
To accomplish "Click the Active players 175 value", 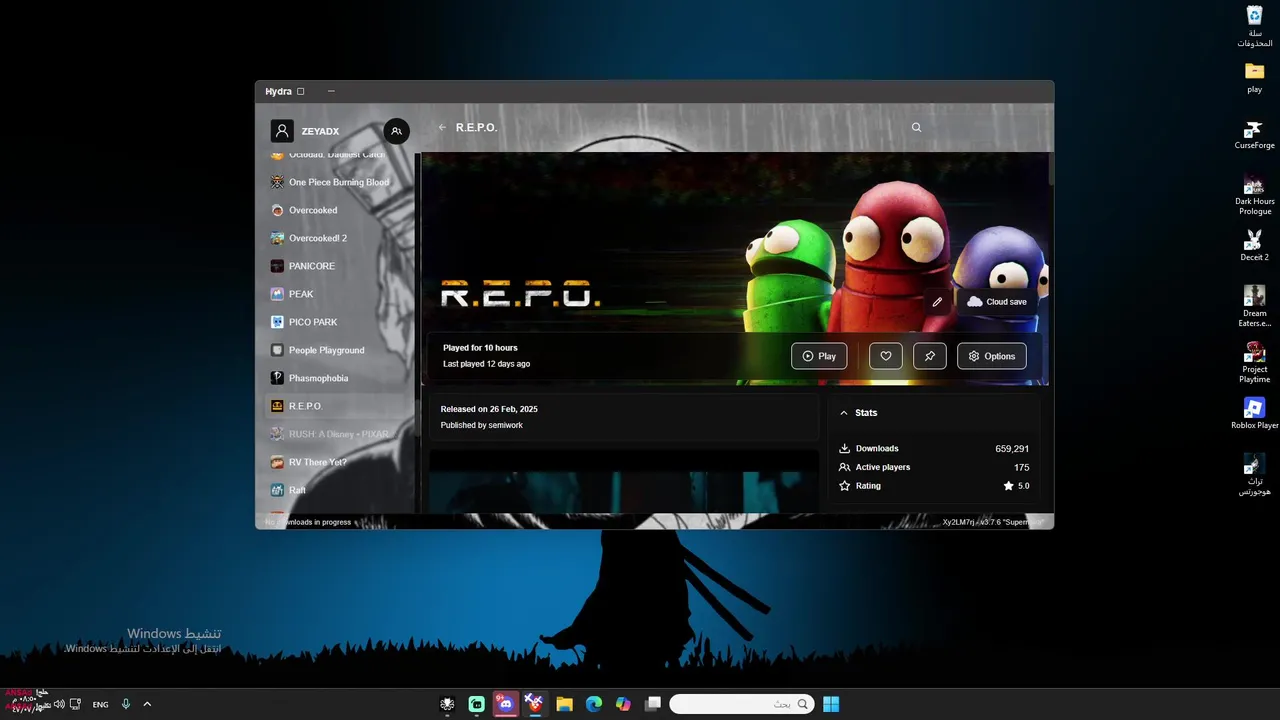I will tap(1021, 467).
